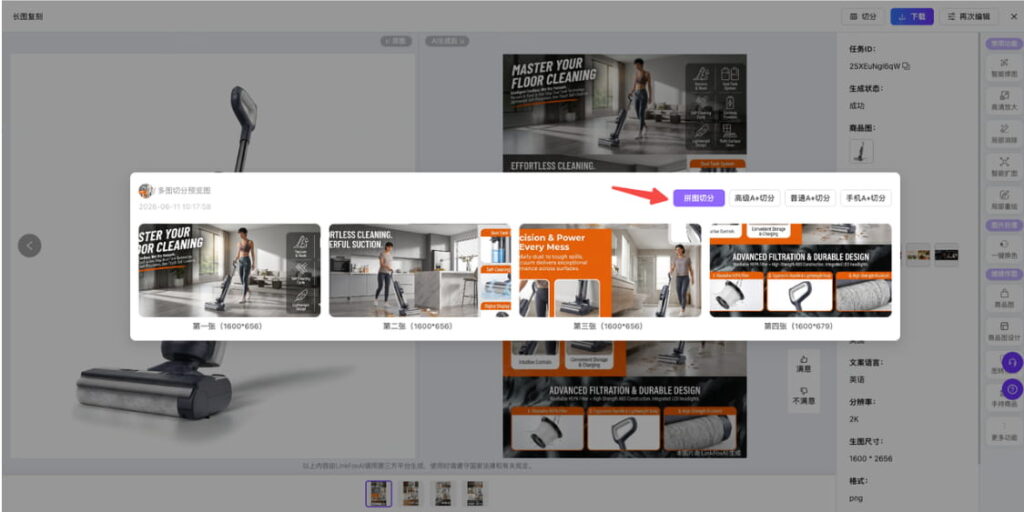Select the second thumbnail in bottom strip

410,494
